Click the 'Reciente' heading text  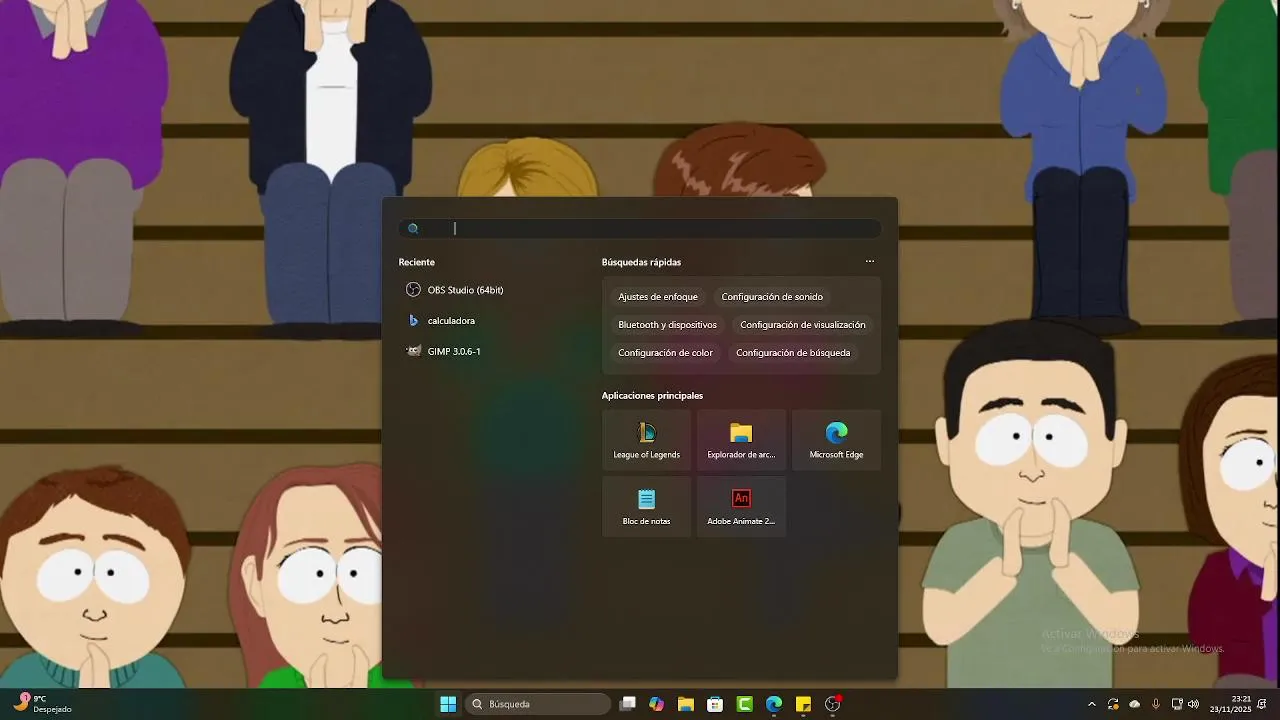(x=416, y=262)
